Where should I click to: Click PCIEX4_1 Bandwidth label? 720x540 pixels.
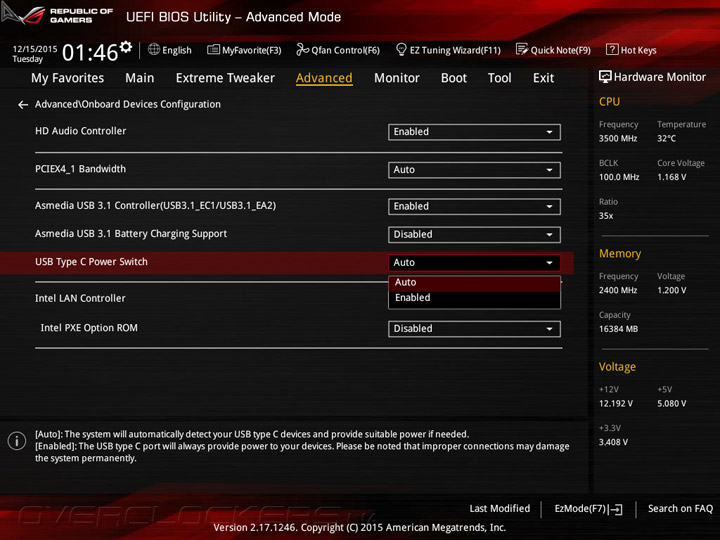coord(80,169)
